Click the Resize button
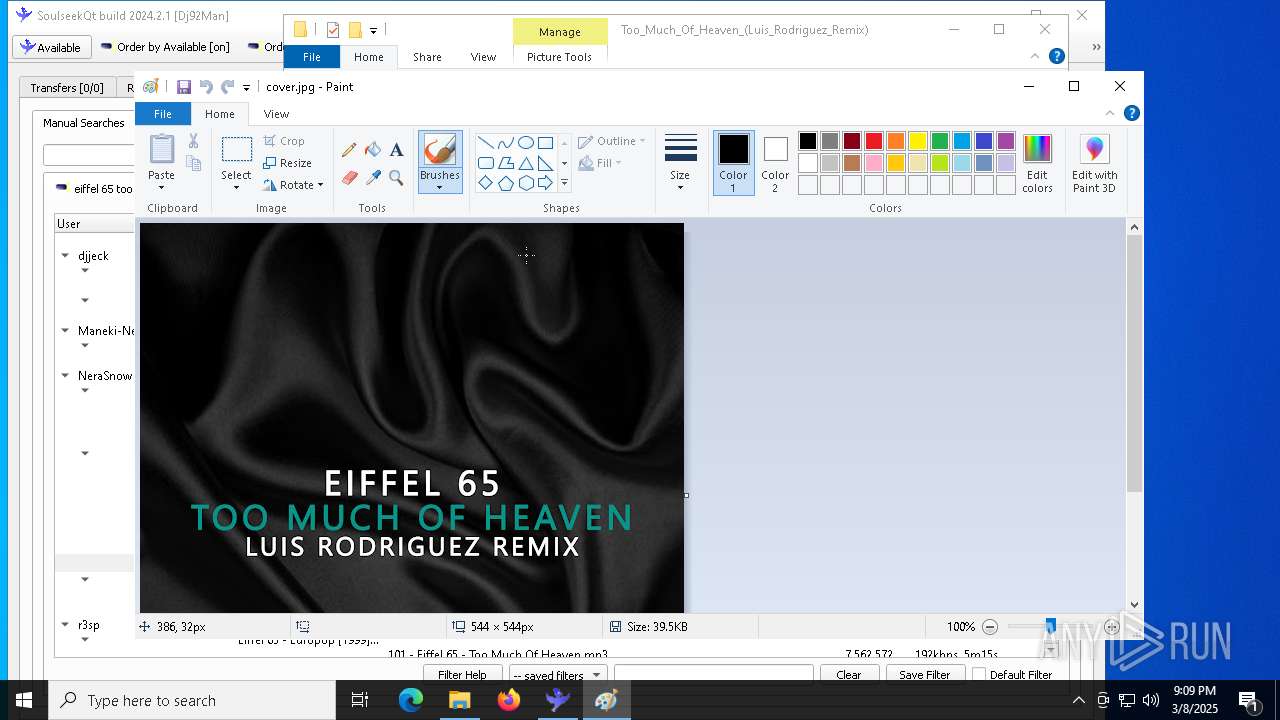This screenshot has width=1280, height=720. (x=287, y=163)
